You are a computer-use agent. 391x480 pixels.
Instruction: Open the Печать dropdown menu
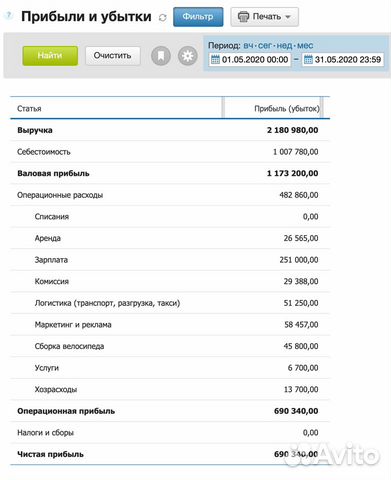point(264,17)
